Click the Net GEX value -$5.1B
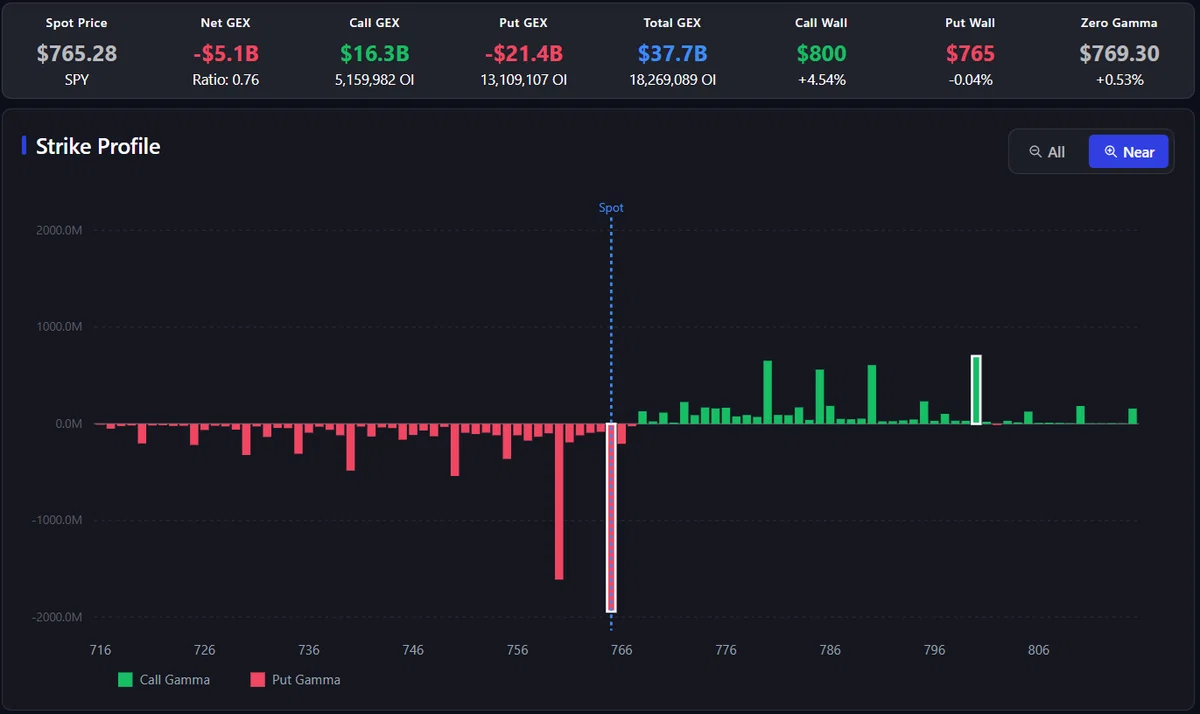1200x714 pixels. click(x=226, y=53)
